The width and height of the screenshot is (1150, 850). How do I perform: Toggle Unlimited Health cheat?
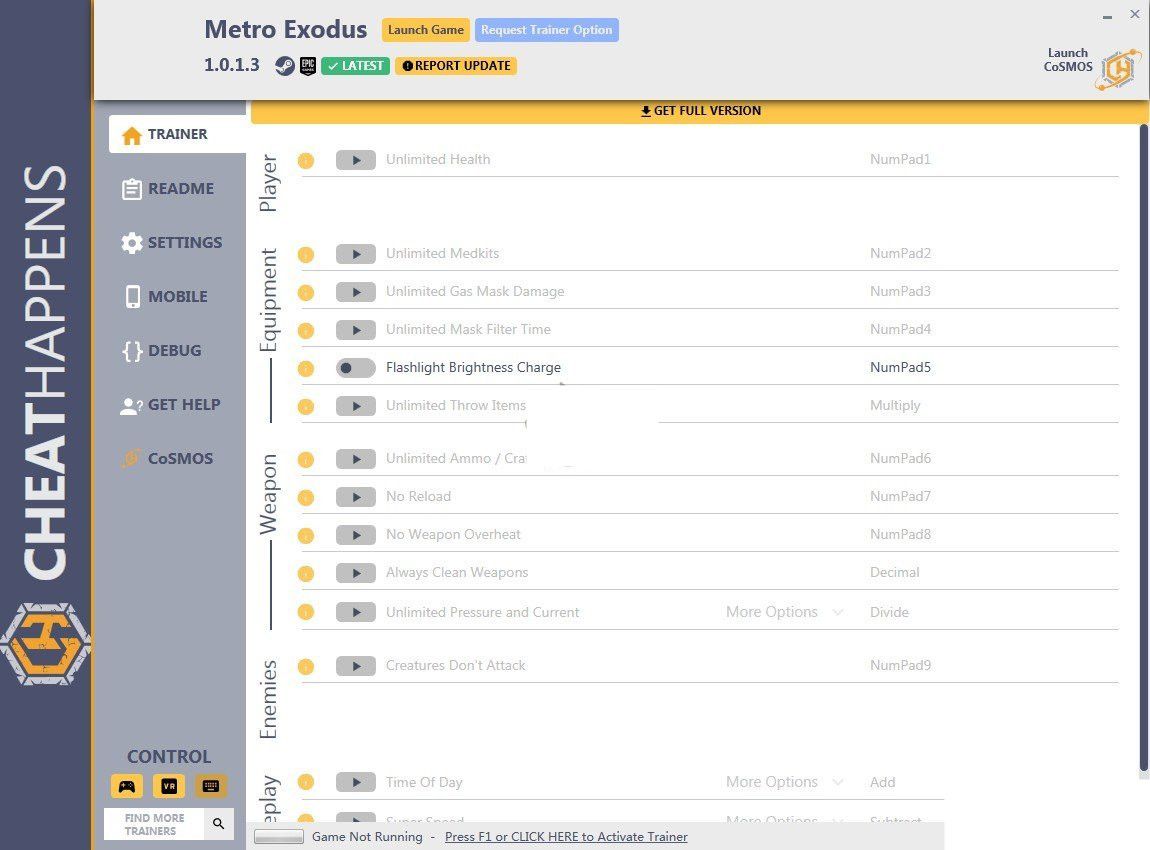click(x=356, y=160)
